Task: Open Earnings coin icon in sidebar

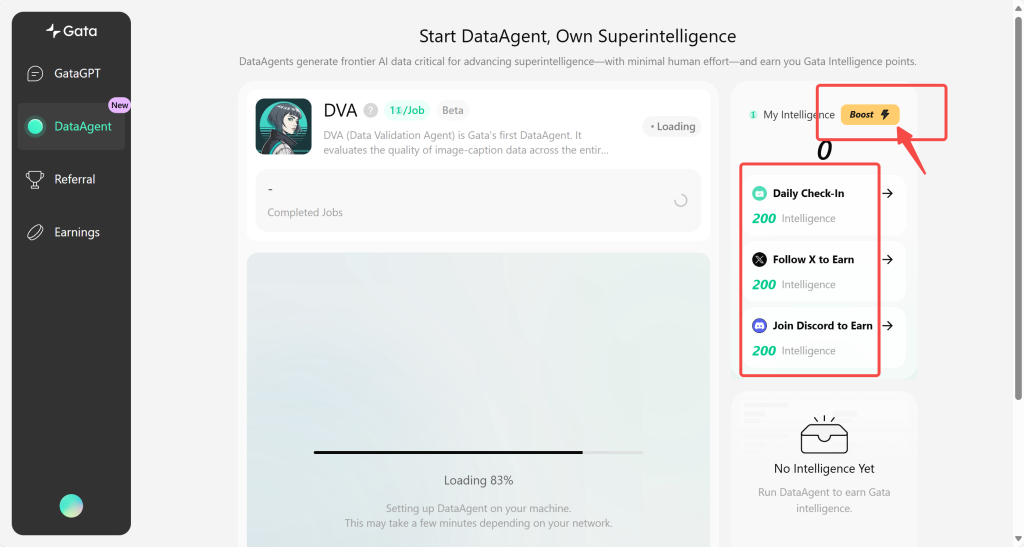Action: (35, 232)
